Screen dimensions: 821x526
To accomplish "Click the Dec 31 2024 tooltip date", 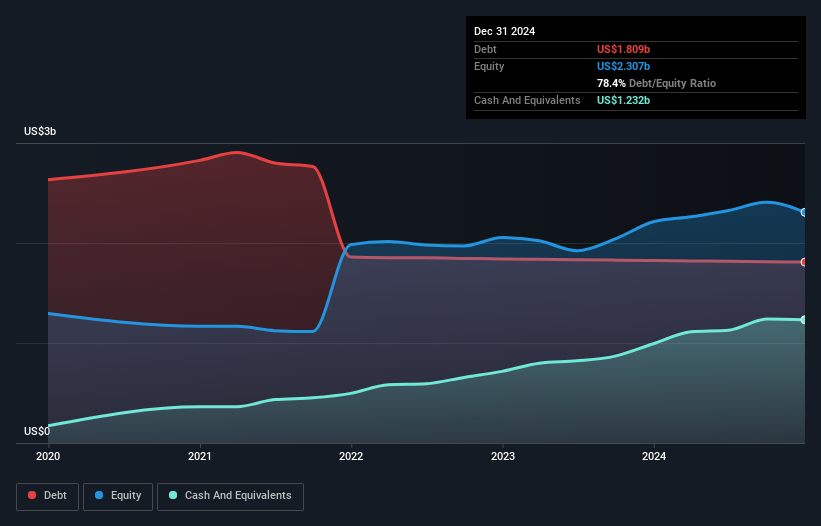I will (504, 31).
